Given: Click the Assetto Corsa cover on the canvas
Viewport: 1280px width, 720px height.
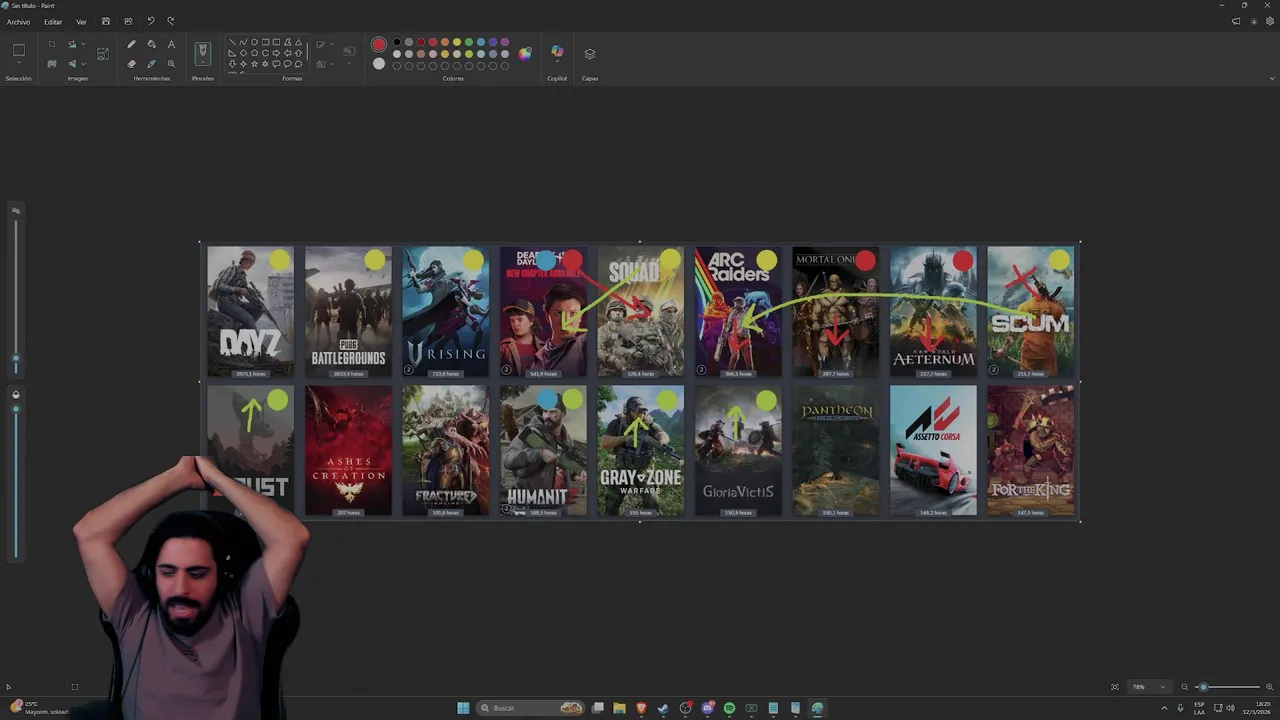Looking at the screenshot, I should click(933, 450).
